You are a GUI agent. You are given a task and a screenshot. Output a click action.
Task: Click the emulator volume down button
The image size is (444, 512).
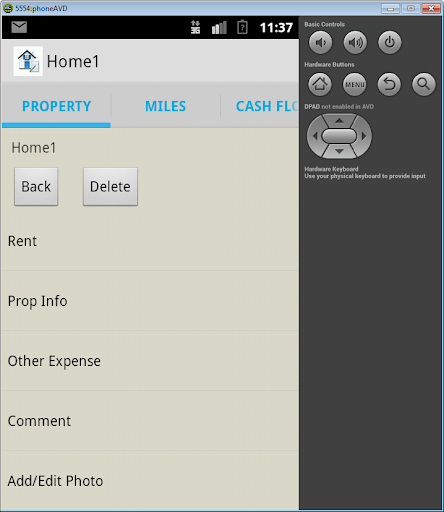[x=320, y=42]
